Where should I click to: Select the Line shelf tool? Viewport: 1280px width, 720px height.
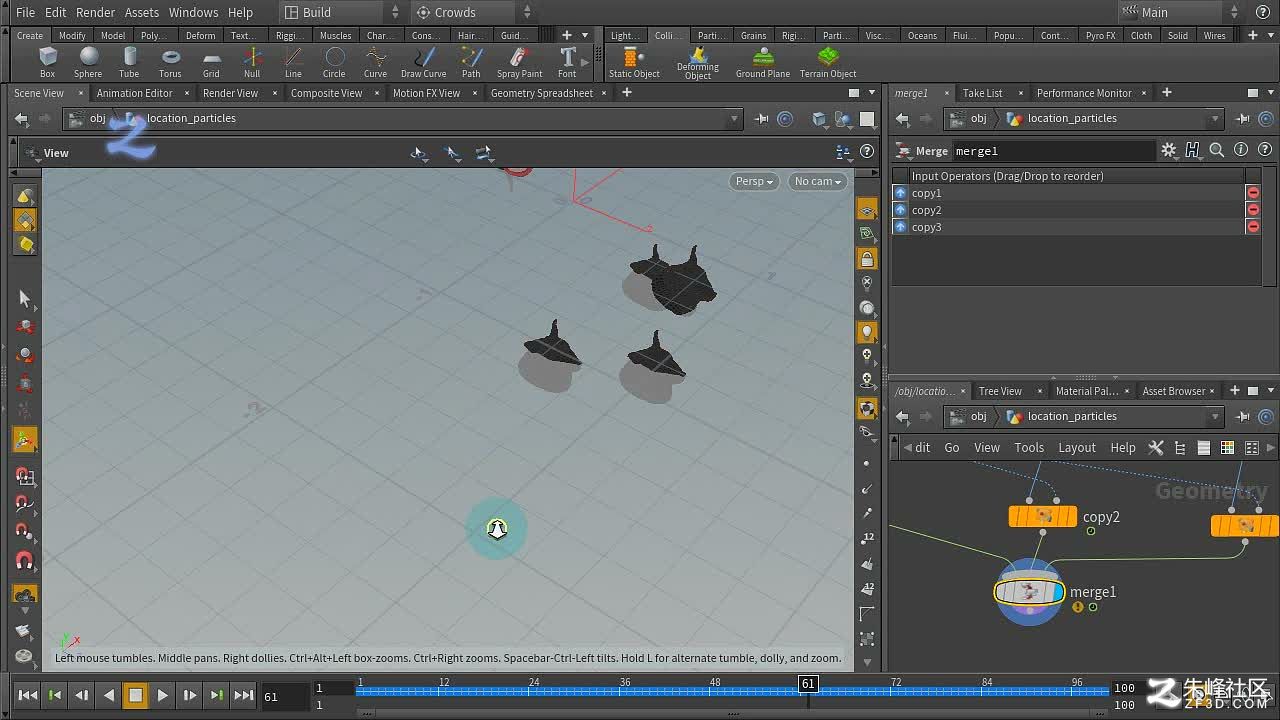(293, 62)
